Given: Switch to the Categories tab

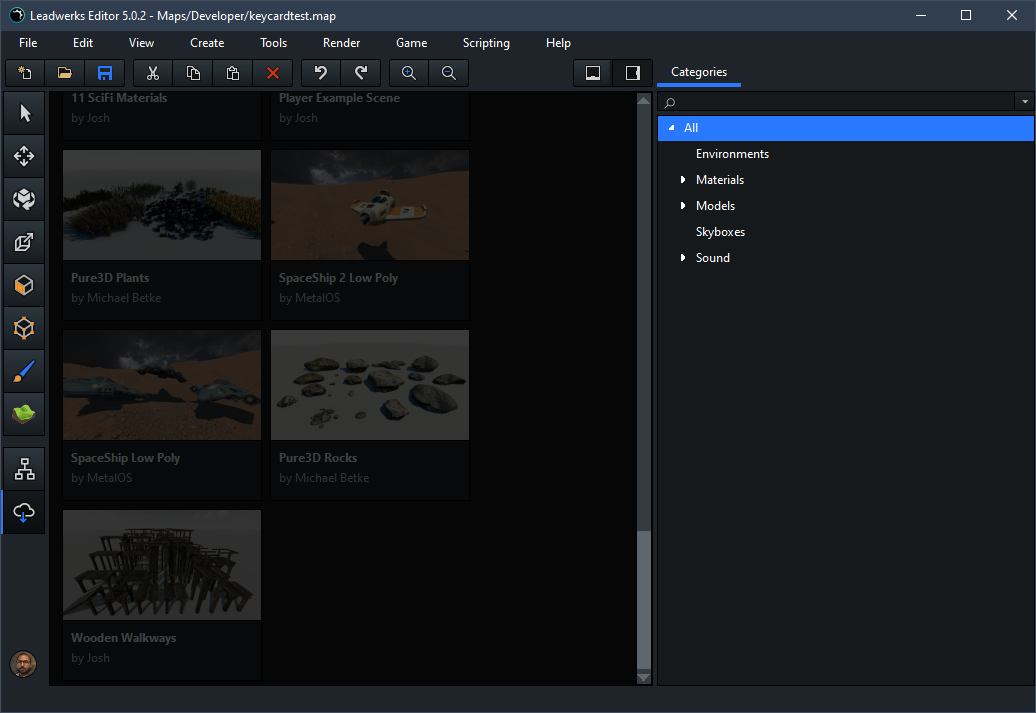Looking at the screenshot, I should tap(699, 72).
